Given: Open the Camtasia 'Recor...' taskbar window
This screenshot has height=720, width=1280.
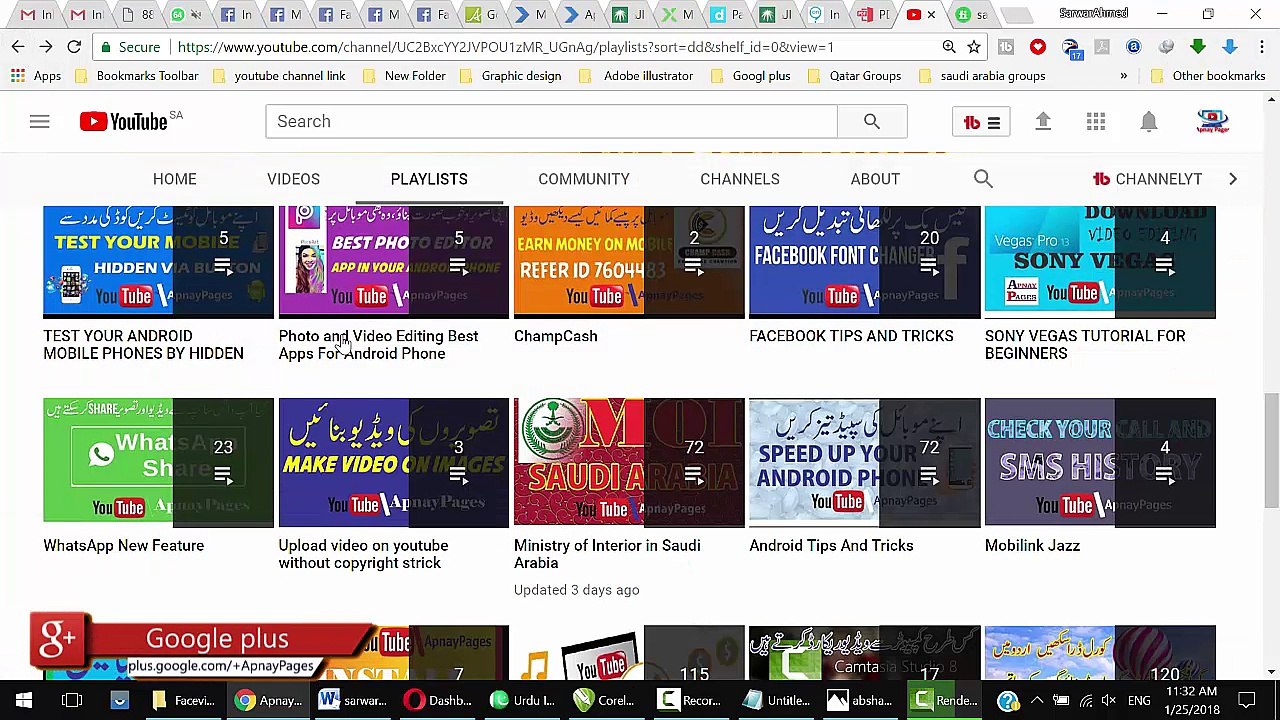Looking at the screenshot, I should tap(690, 701).
